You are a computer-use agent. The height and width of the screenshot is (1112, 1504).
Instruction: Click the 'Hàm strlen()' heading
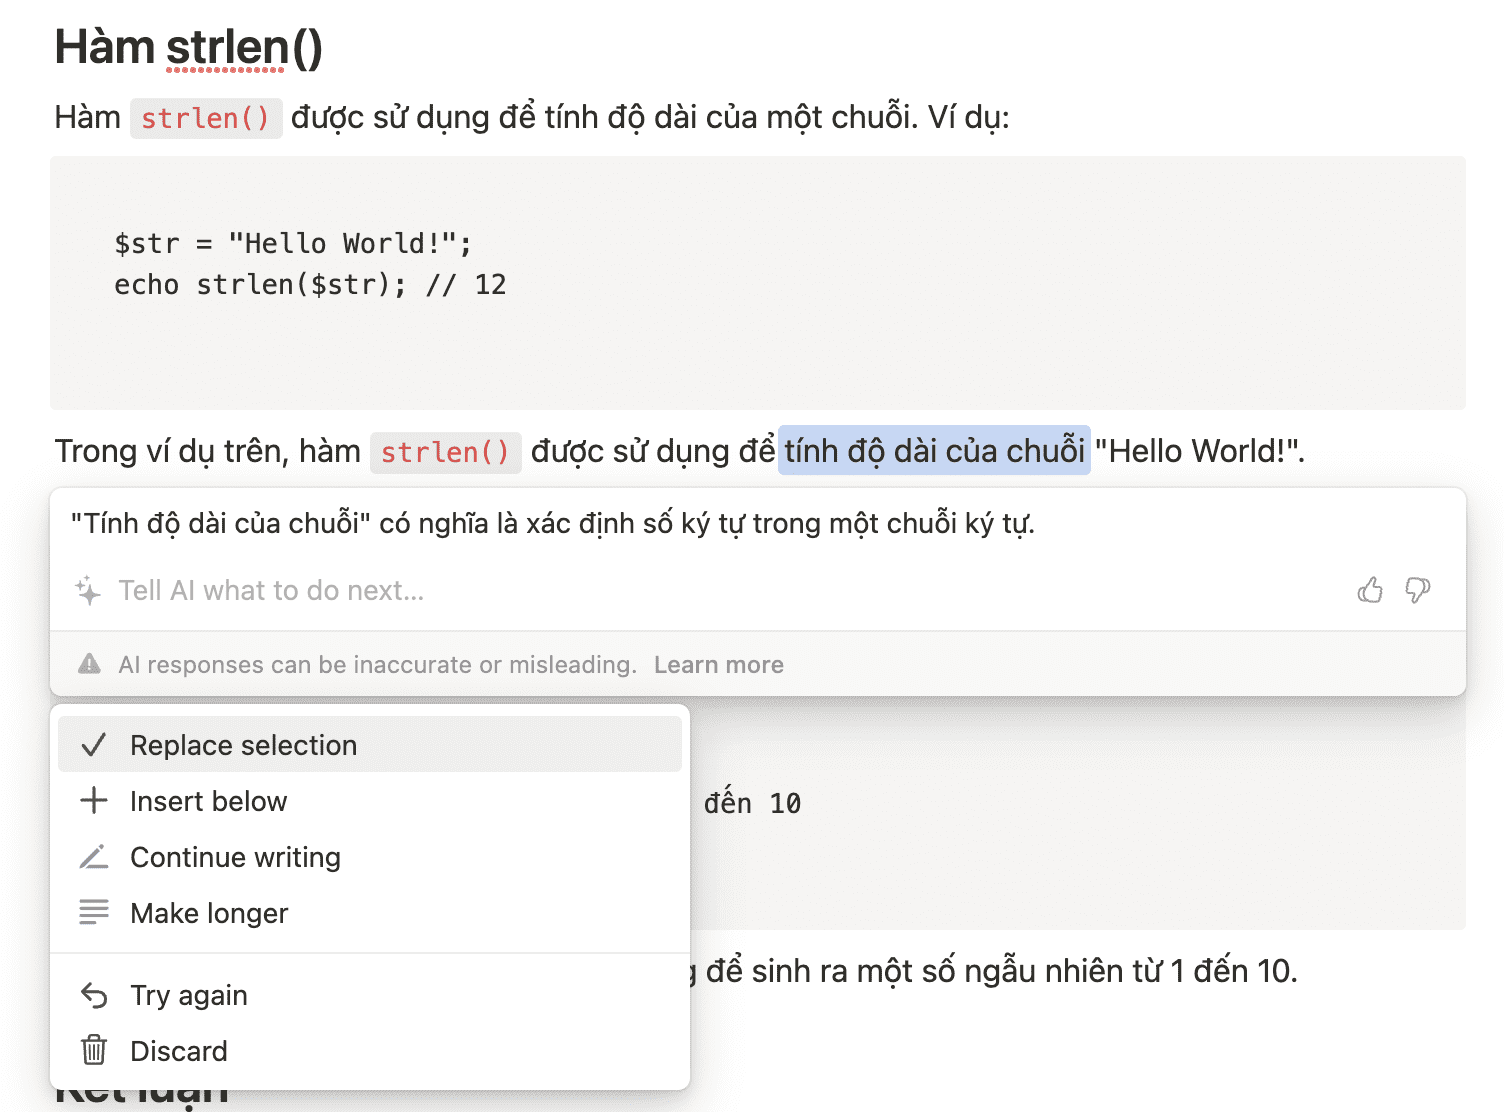(x=188, y=47)
